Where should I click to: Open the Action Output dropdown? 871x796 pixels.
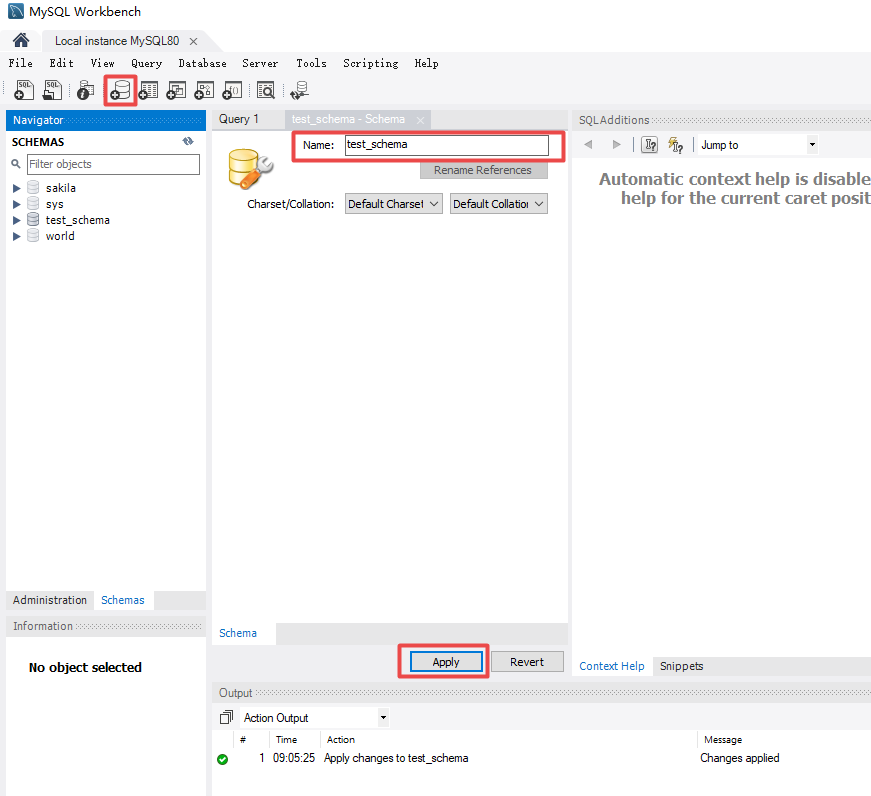tap(315, 718)
